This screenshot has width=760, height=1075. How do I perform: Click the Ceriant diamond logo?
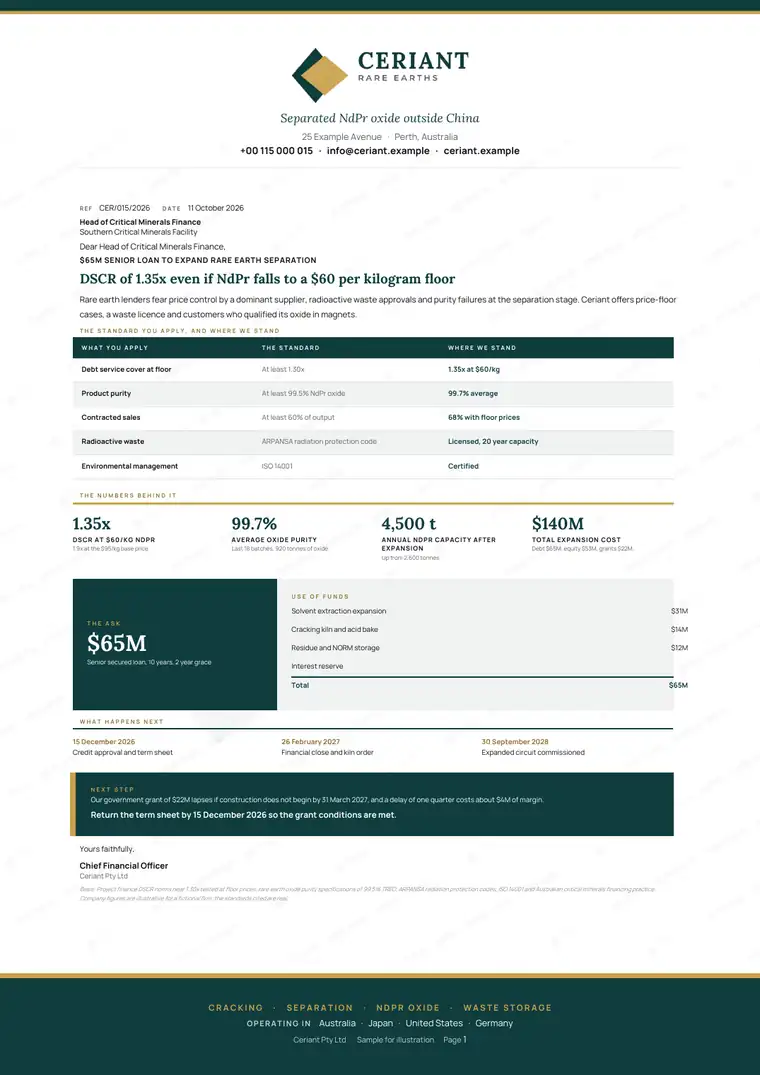coord(320,75)
